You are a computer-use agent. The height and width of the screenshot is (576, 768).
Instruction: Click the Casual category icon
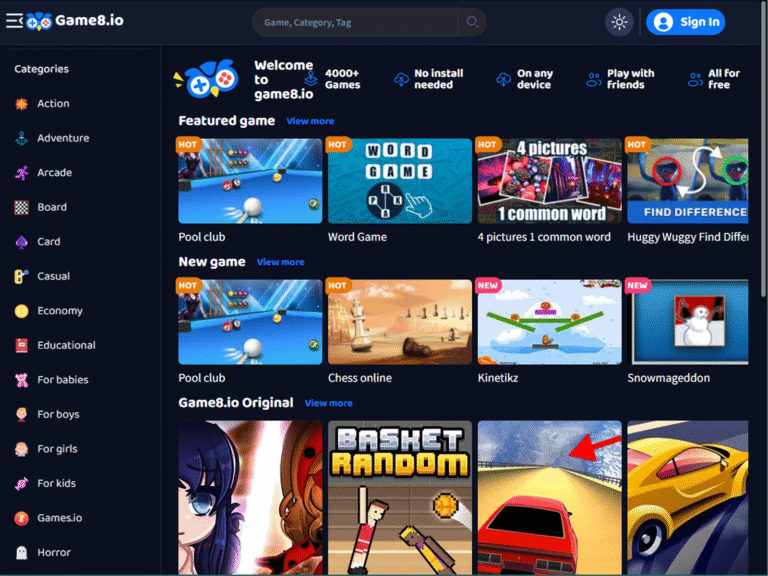tap(22, 276)
